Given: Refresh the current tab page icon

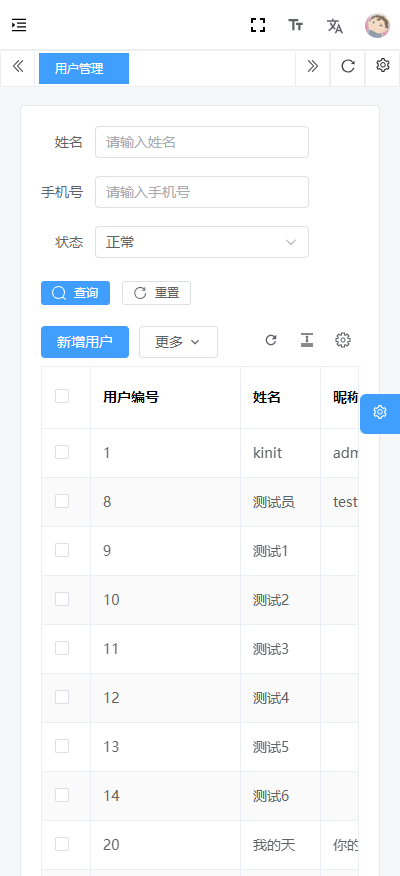Looking at the screenshot, I should pos(348,66).
